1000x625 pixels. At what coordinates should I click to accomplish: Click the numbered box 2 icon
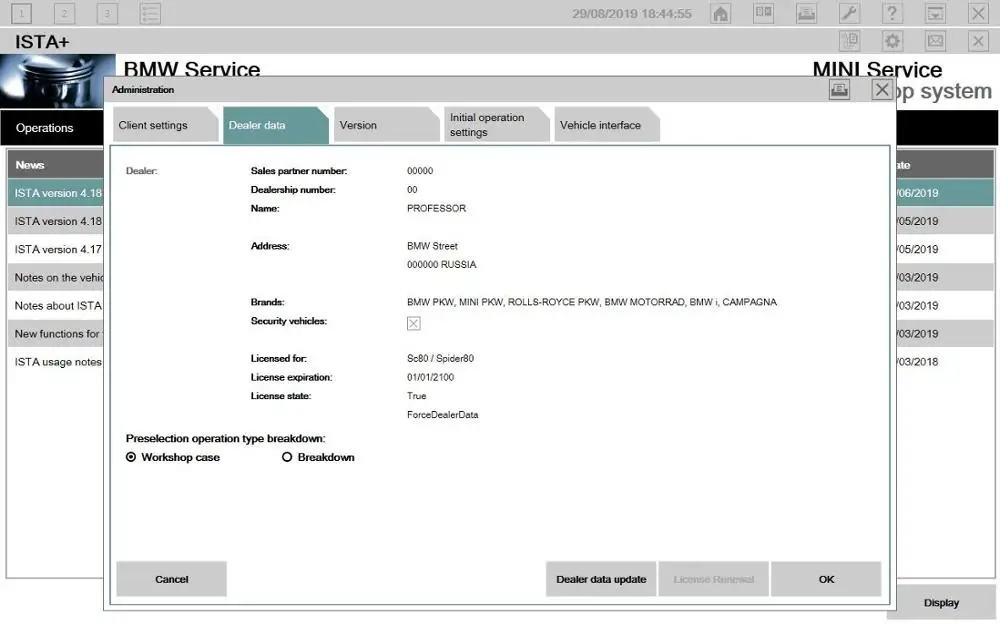click(64, 13)
